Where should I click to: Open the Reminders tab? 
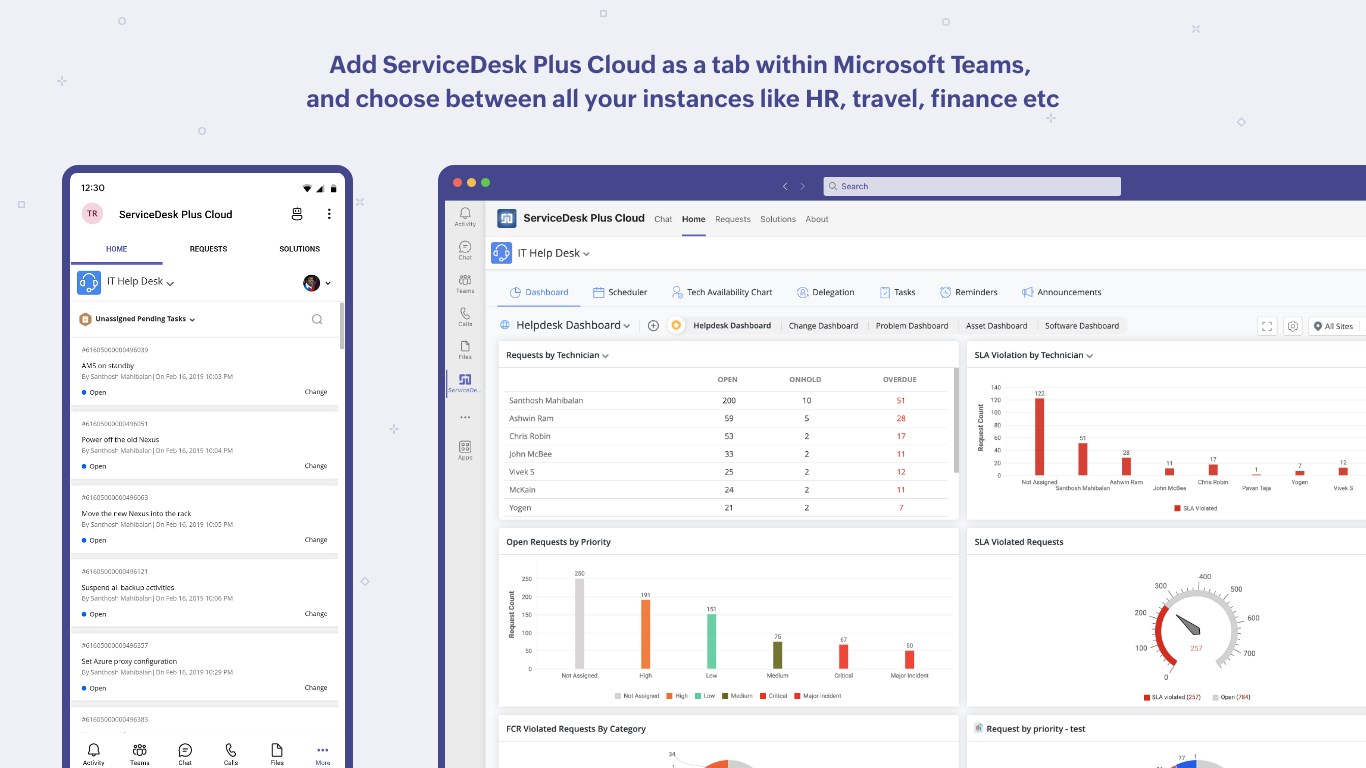coord(968,292)
